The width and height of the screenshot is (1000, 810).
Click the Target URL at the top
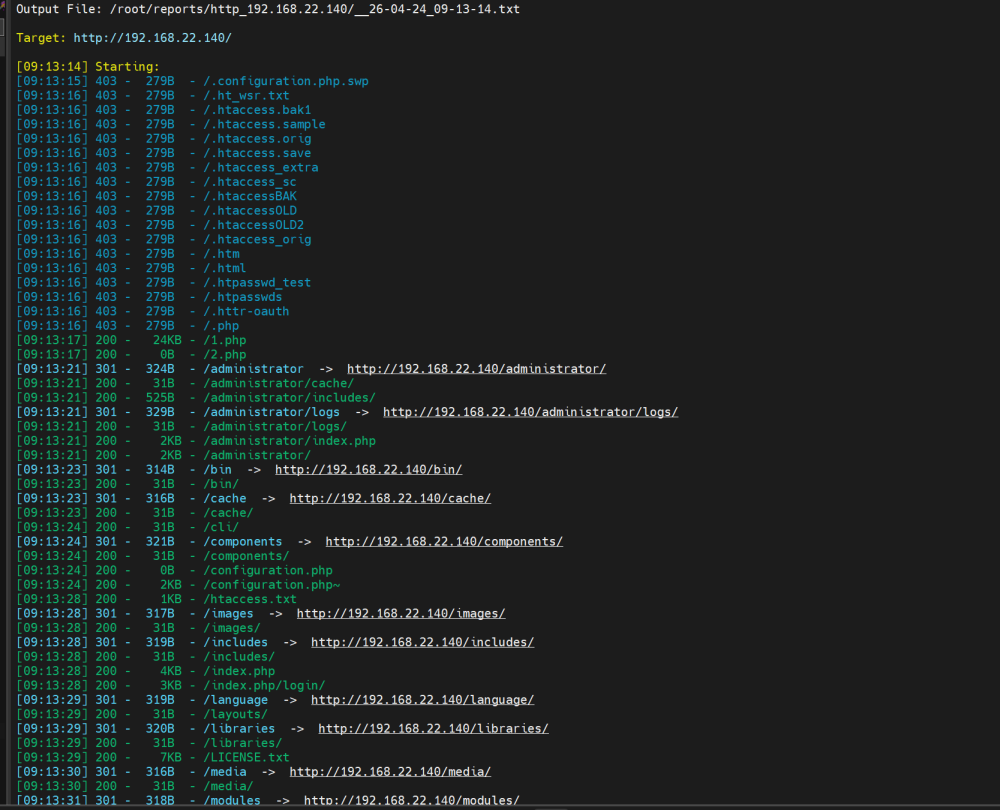152,37
